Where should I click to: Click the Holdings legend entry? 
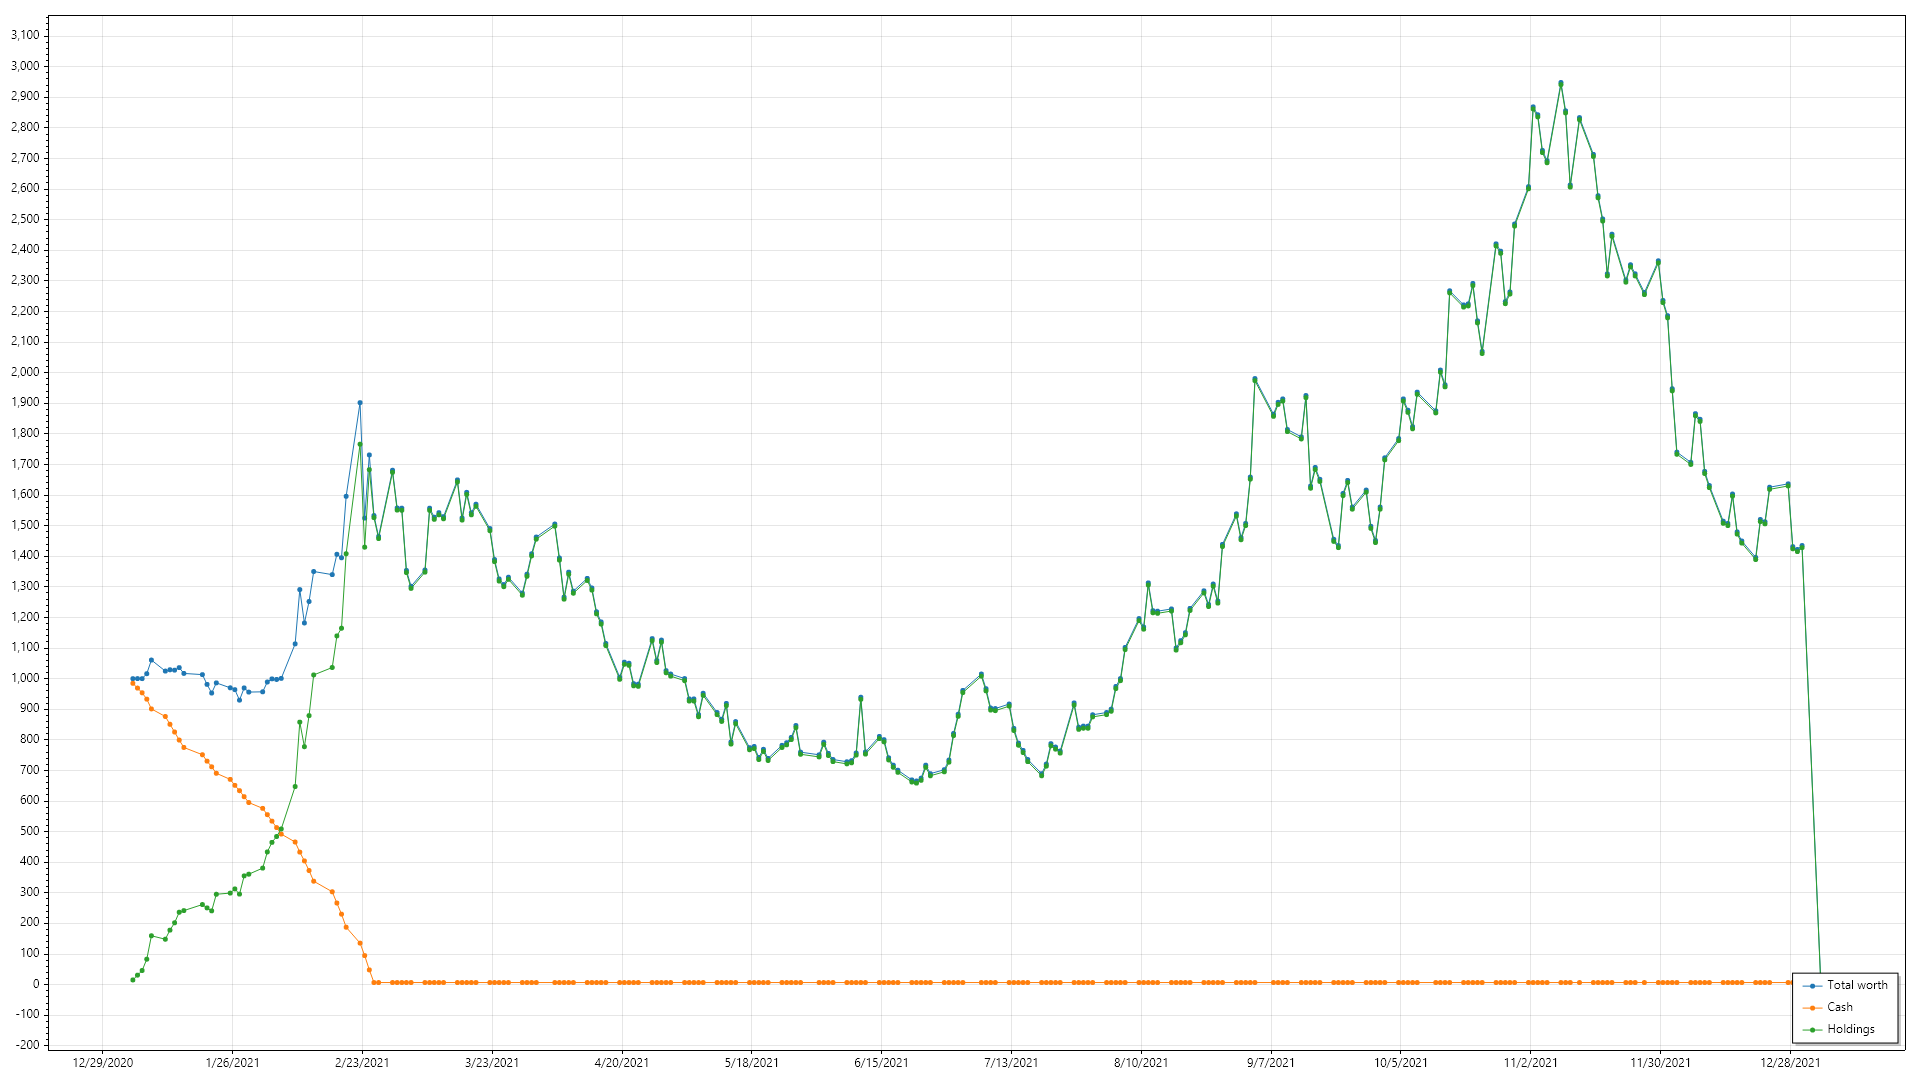point(1850,1029)
